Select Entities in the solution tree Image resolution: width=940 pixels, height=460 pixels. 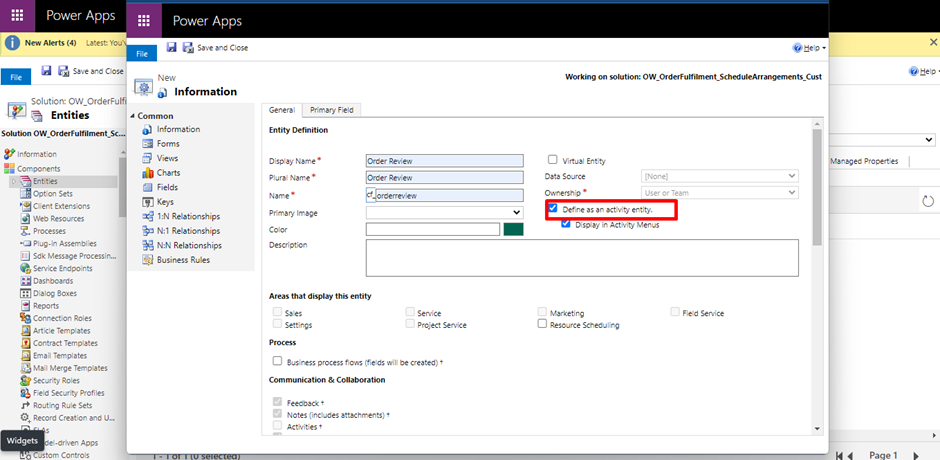(x=46, y=181)
